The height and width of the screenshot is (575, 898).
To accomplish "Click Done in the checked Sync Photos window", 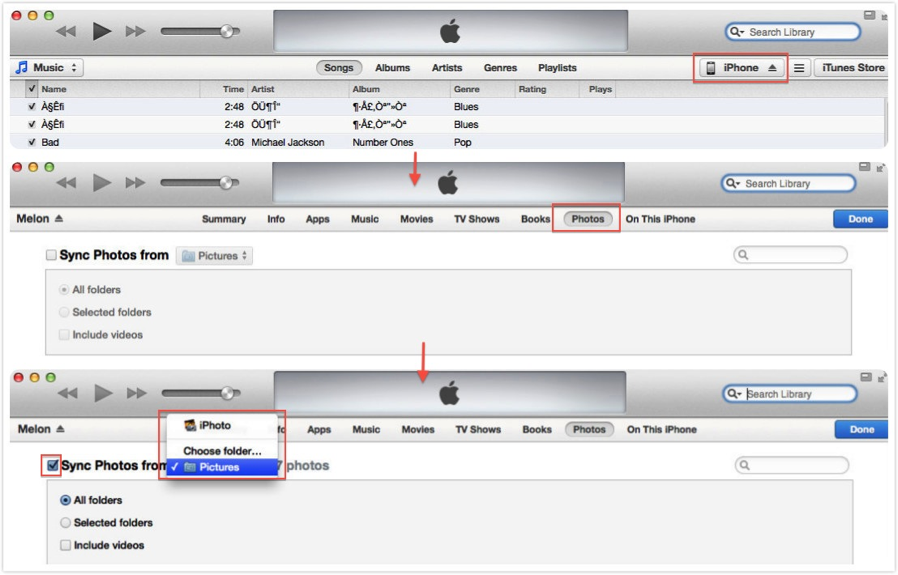I will pyautogui.click(x=861, y=430).
